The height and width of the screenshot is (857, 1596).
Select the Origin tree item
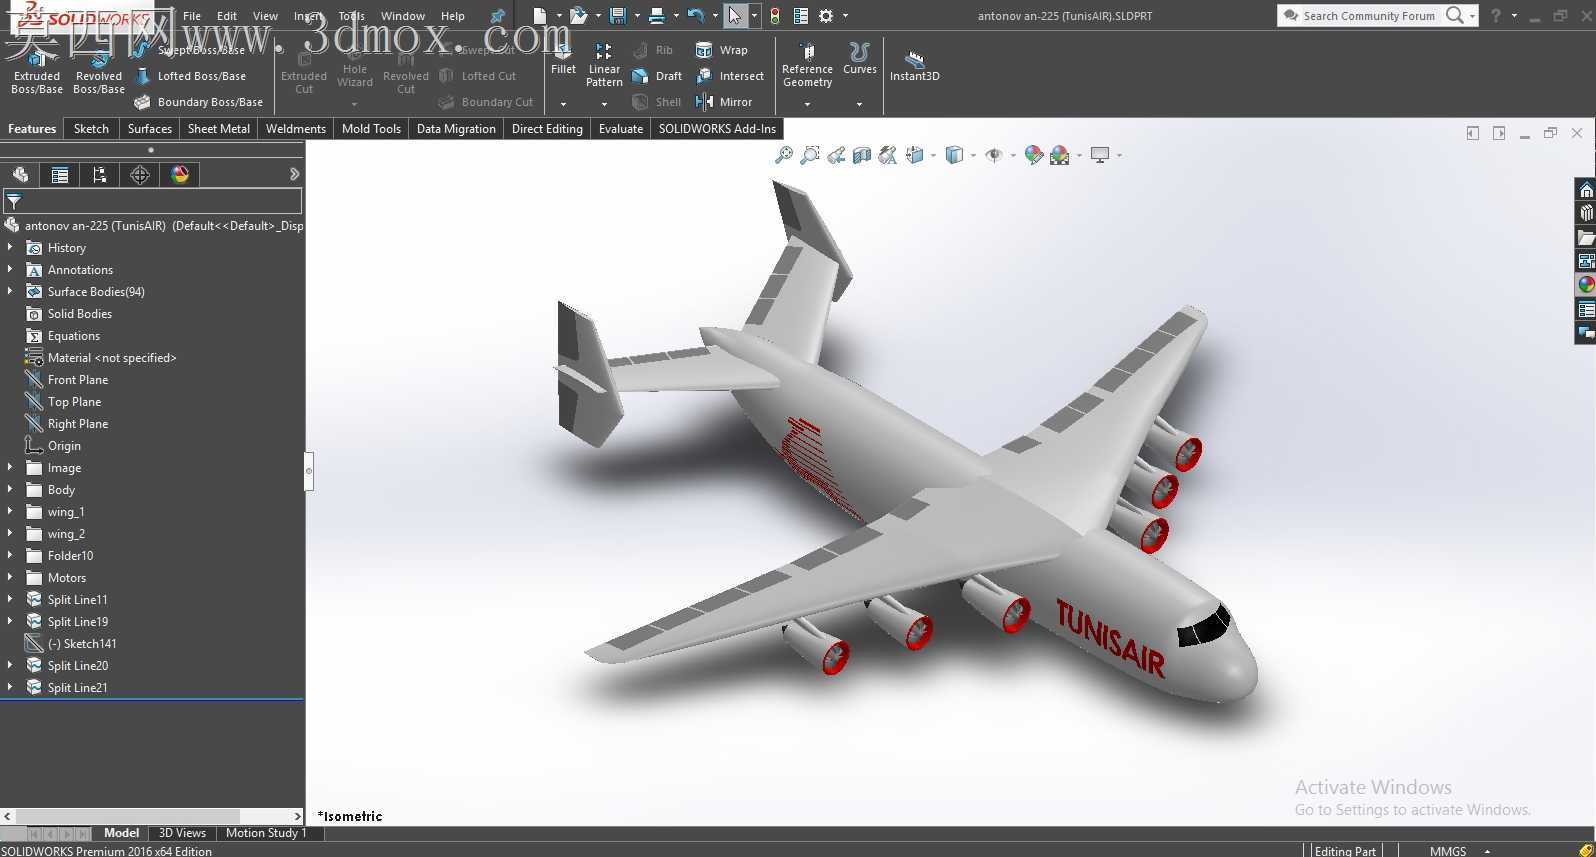(x=64, y=446)
